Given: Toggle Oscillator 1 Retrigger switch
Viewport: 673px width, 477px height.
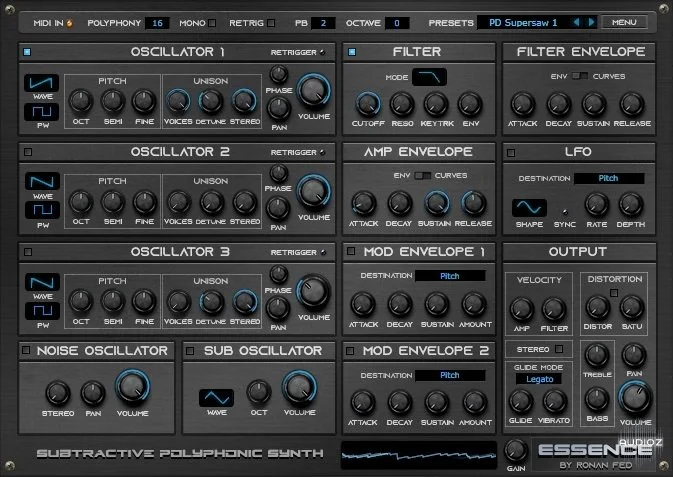Looking at the screenshot, I should [x=322, y=52].
